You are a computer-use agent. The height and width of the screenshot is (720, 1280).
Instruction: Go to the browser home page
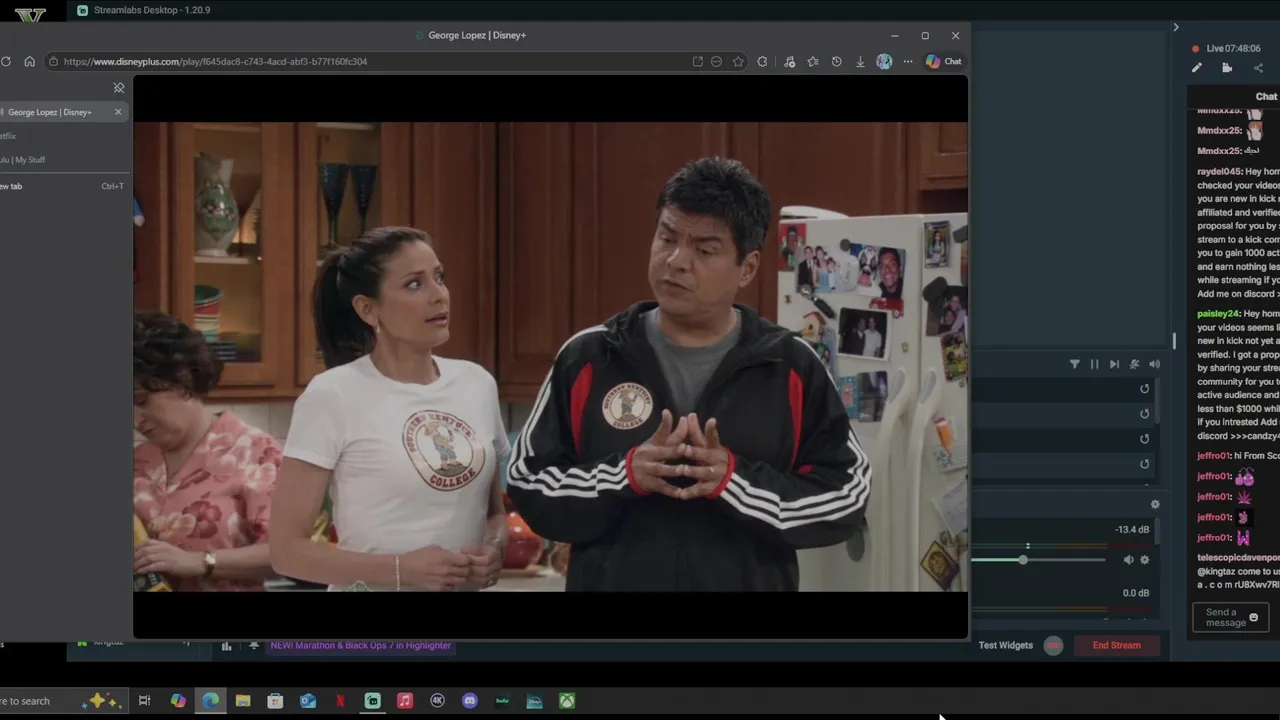pyautogui.click(x=29, y=61)
